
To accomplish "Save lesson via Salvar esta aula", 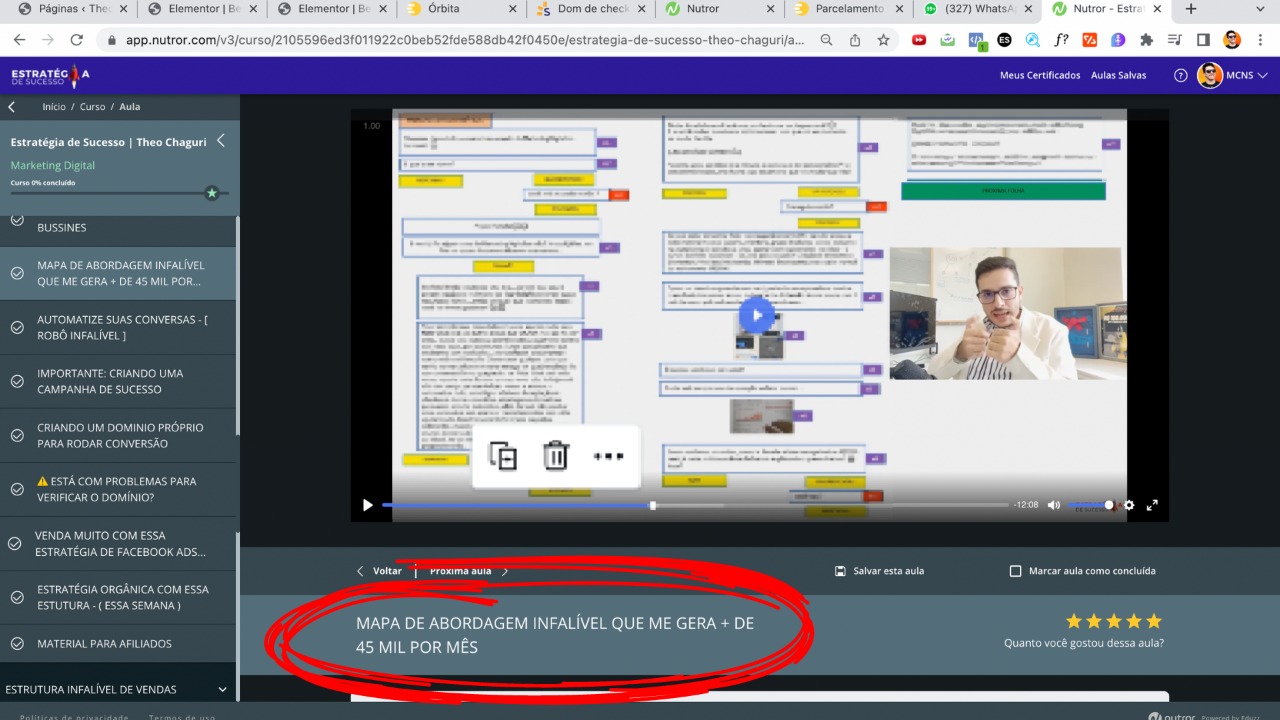I will tap(879, 571).
